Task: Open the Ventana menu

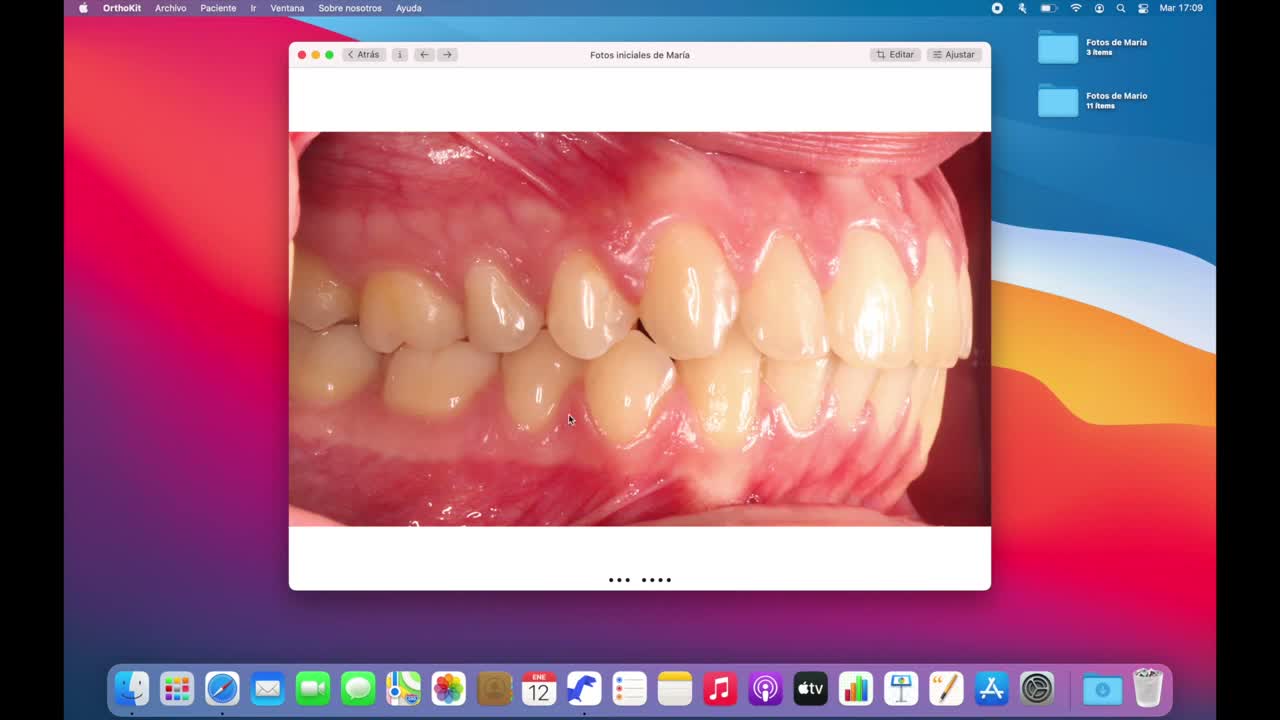Action: coord(287,8)
